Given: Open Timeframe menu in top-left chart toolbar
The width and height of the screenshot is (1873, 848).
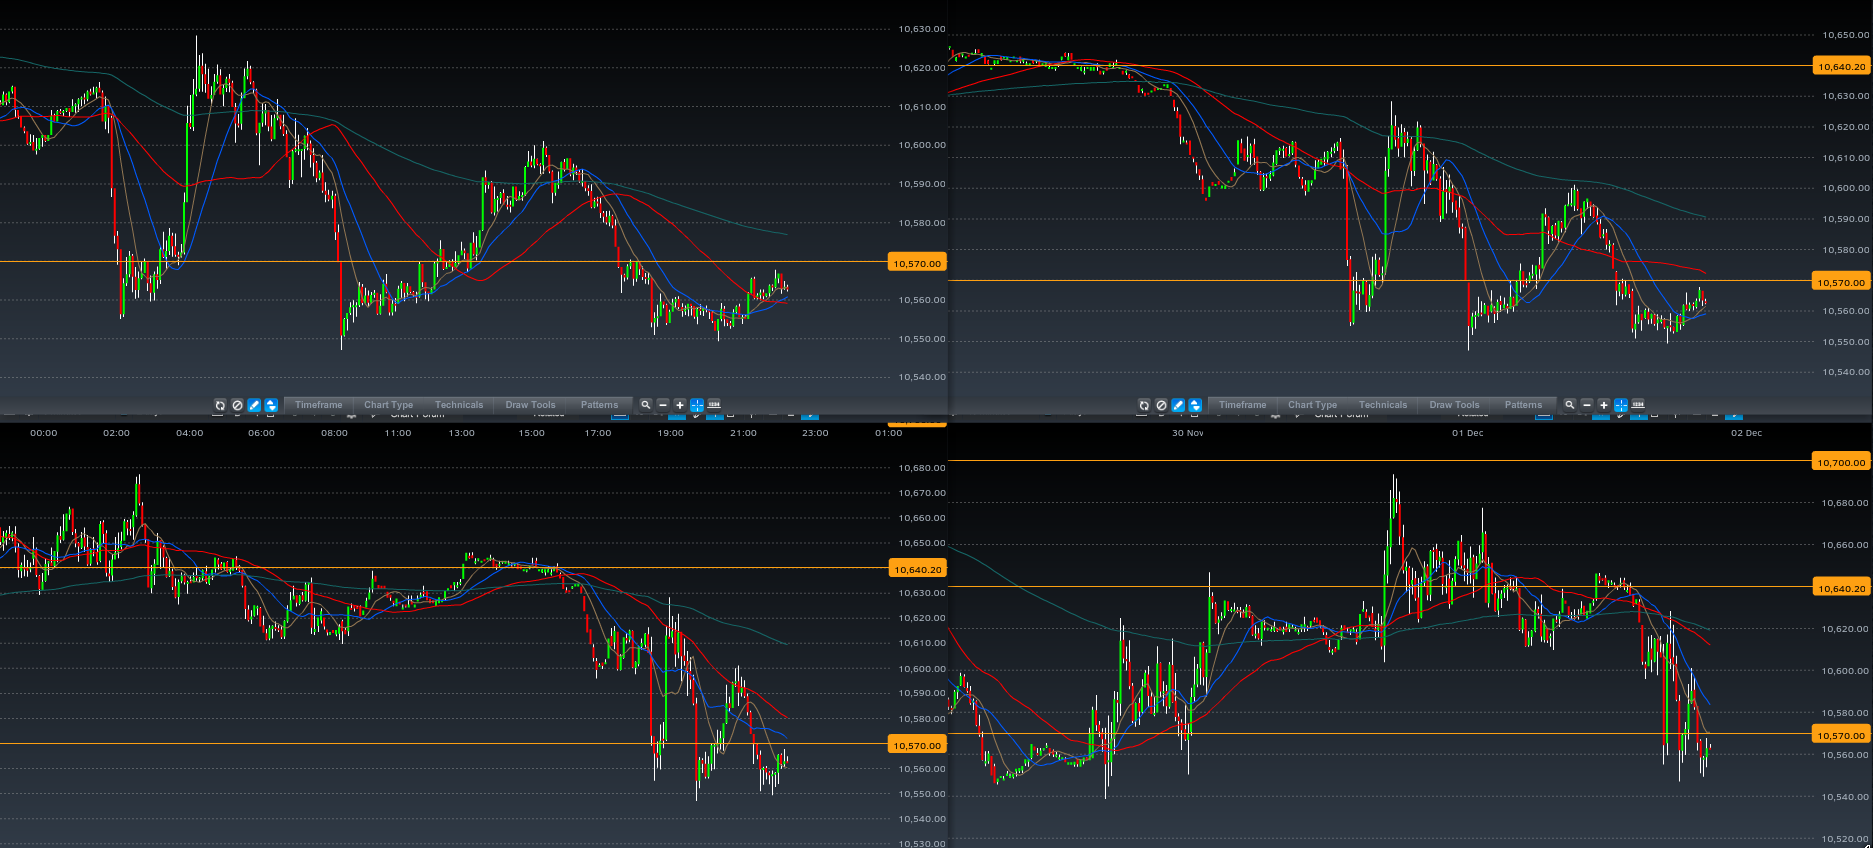Looking at the screenshot, I should coord(319,405).
